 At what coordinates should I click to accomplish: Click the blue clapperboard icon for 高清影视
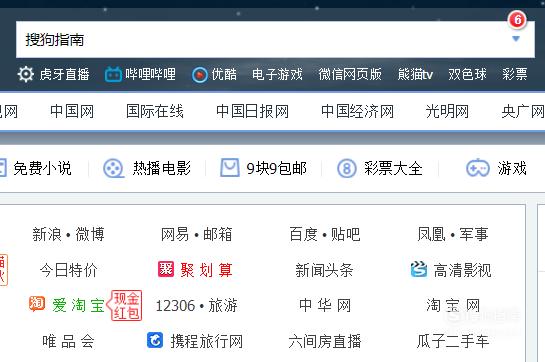click(419, 269)
